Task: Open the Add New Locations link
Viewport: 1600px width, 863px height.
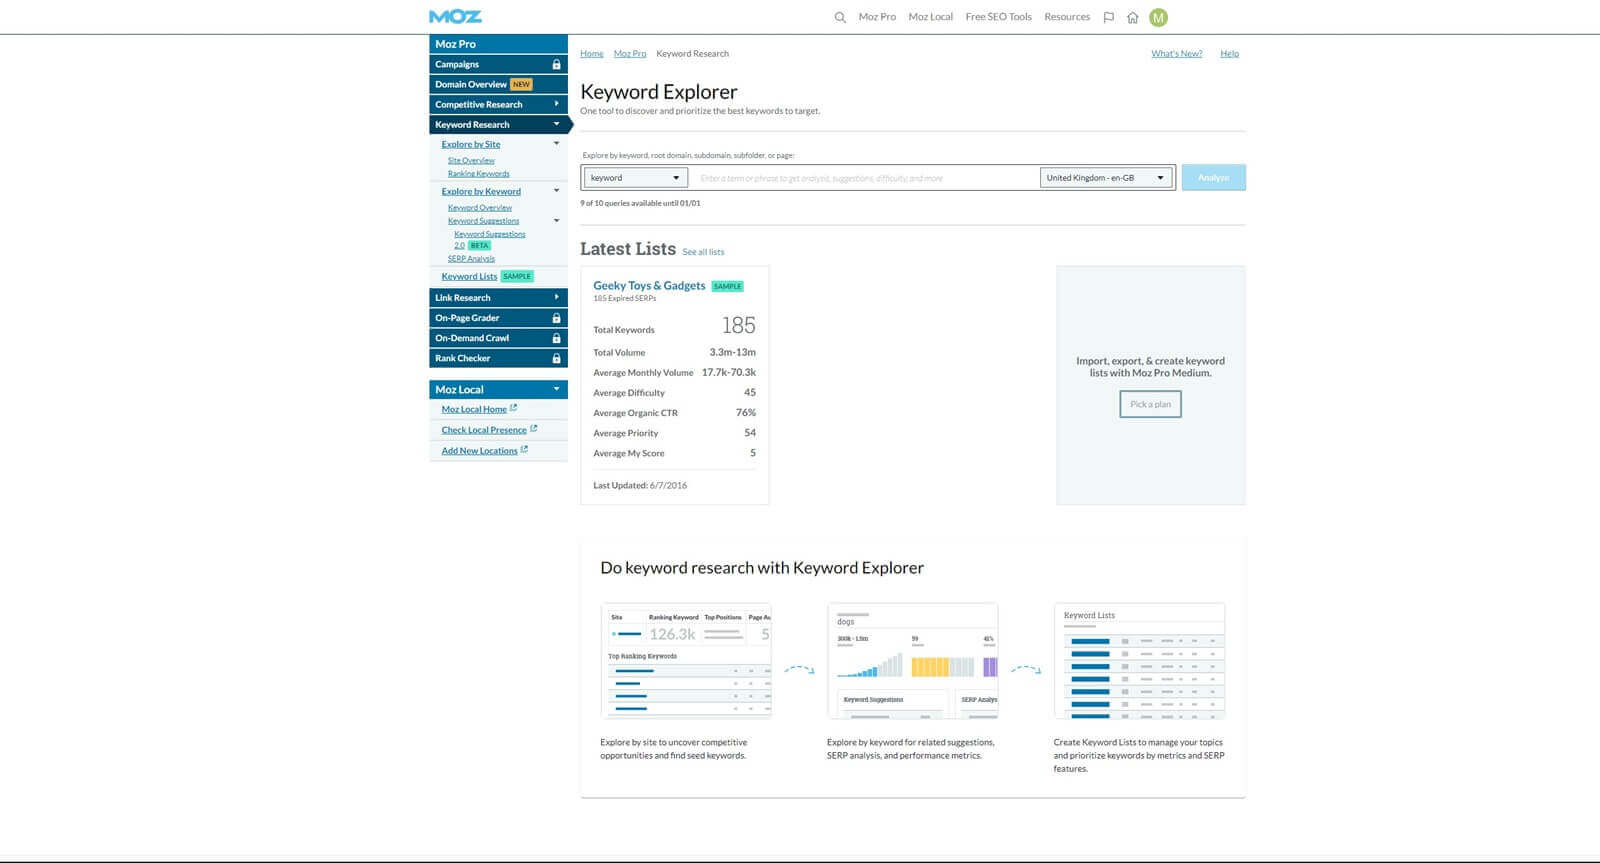Action: coord(480,451)
